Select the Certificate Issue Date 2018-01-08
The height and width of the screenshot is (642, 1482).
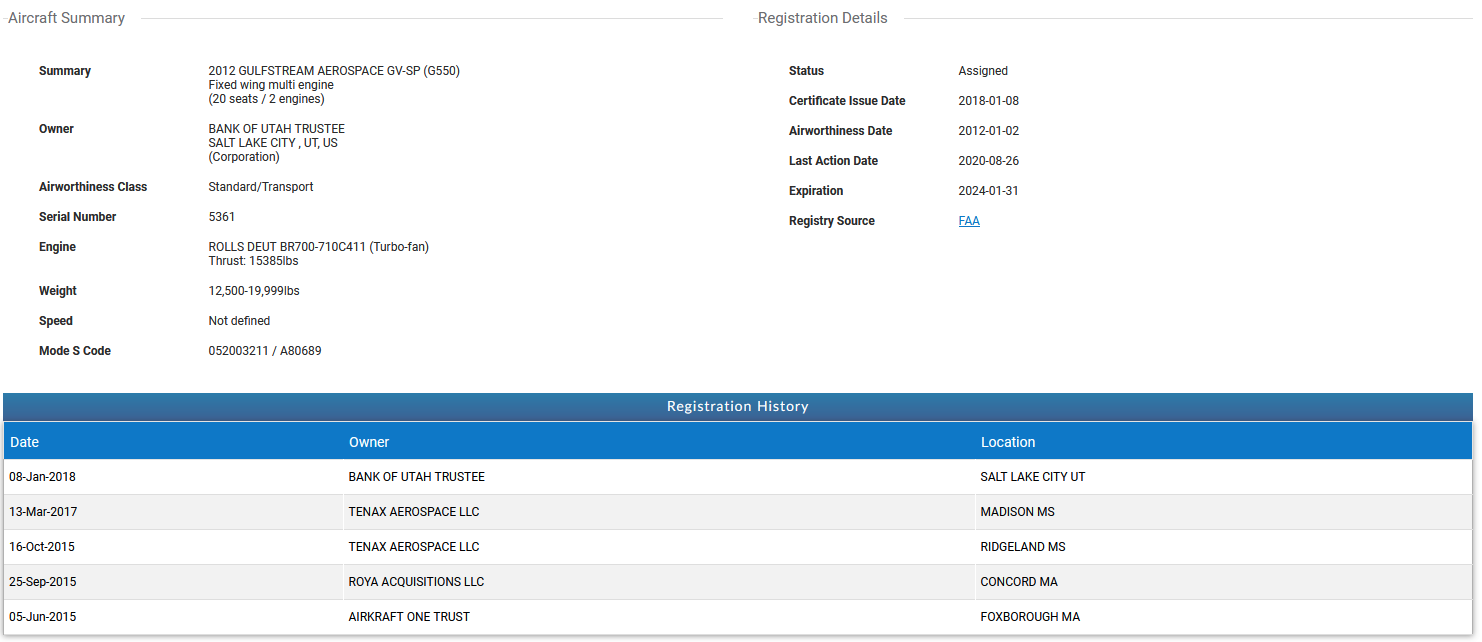[x=989, y=101]
